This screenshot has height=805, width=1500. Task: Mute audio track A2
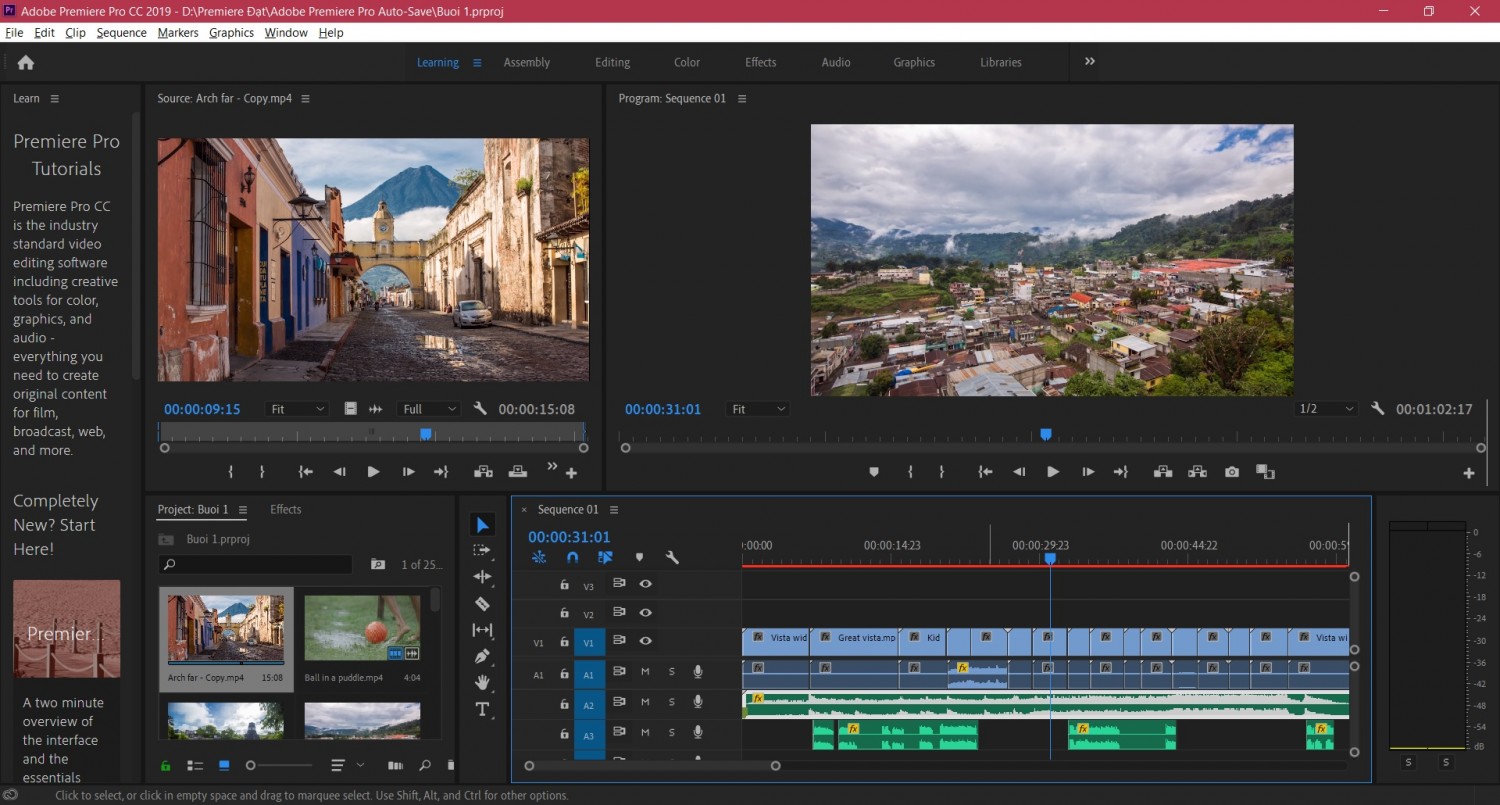click(x=645, y=702)
